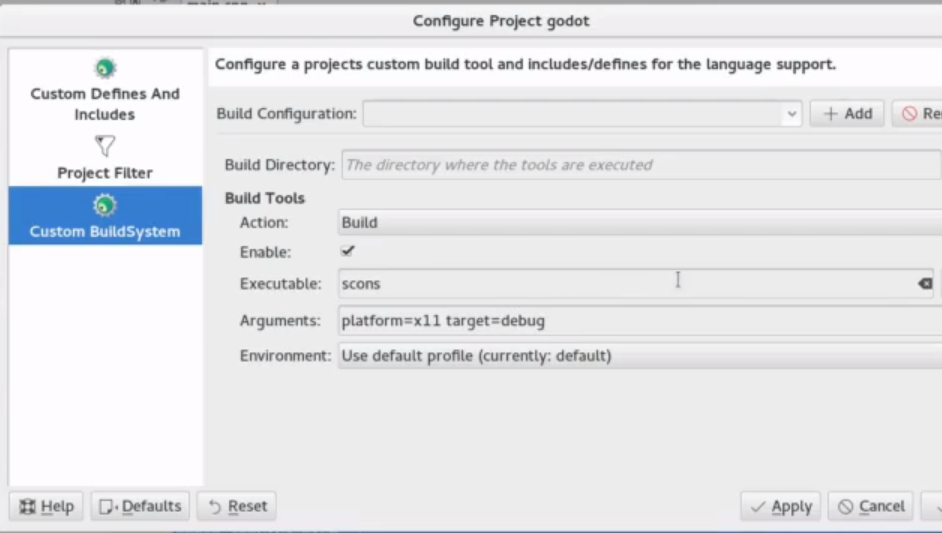
Task: Click the Remove configuration button
Action: (x=920, y=114)
